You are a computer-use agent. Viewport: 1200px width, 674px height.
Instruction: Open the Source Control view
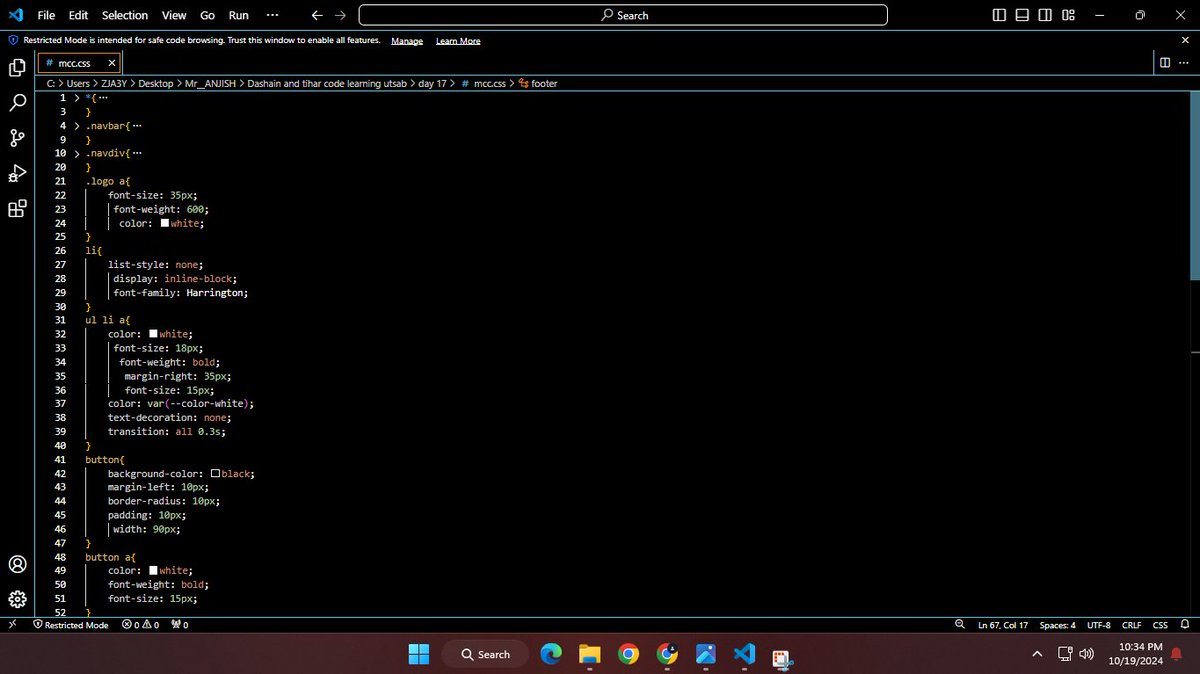point(17,138)
